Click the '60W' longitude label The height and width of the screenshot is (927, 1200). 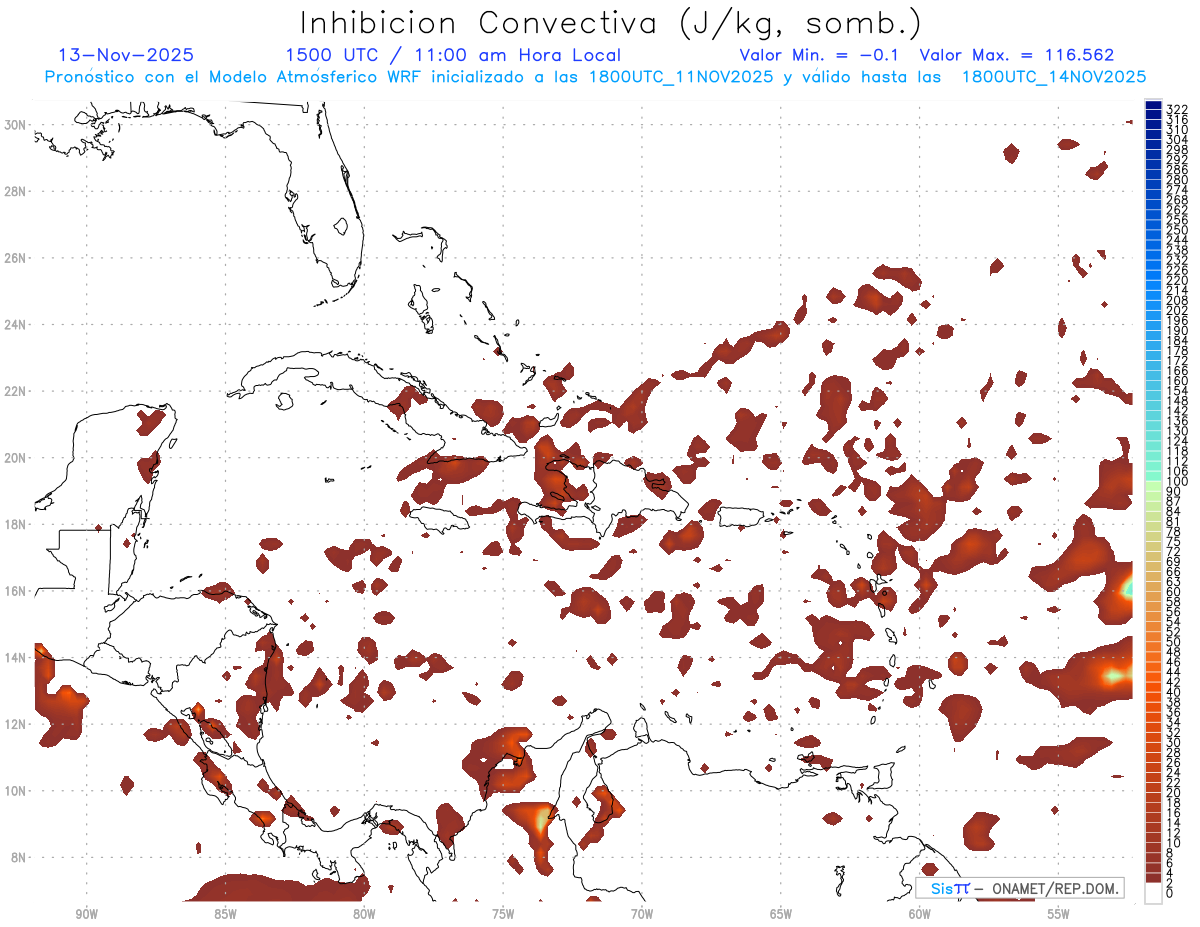point(920,914)
